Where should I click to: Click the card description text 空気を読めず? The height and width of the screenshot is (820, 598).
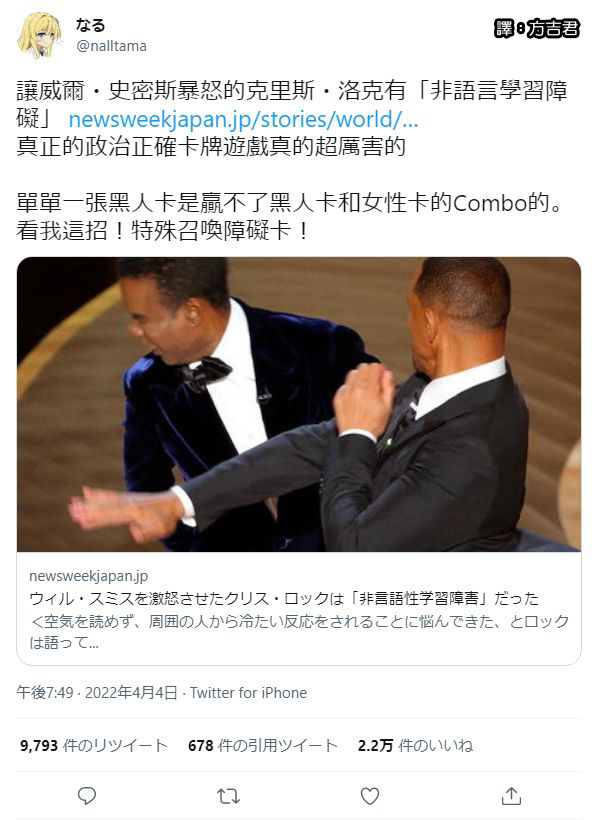299,632
